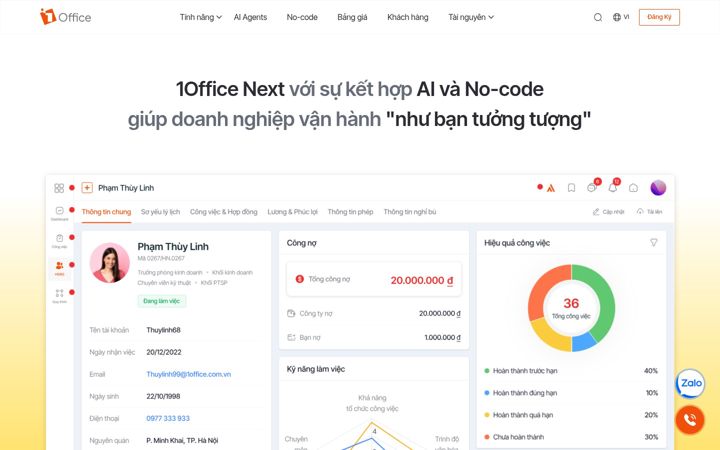Select the Thông tin chung tab

(x=106, y=212)
